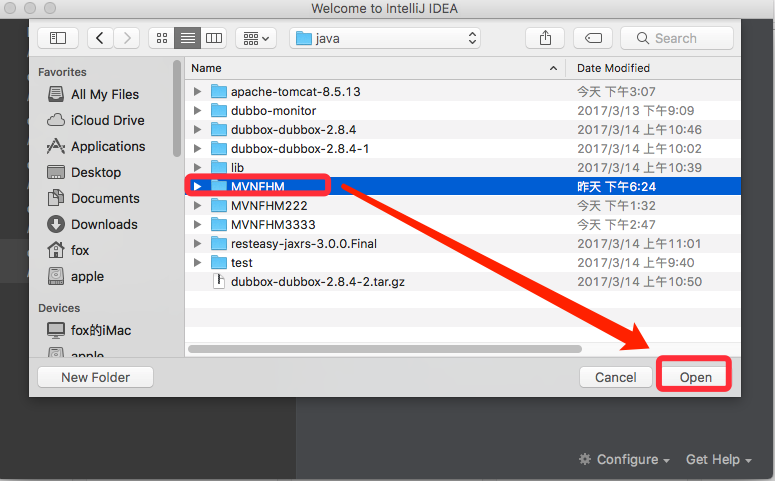The width and height of the screenshot is (775, 481).
Task: Select the test folder name
Action: (x=242, y=262)
